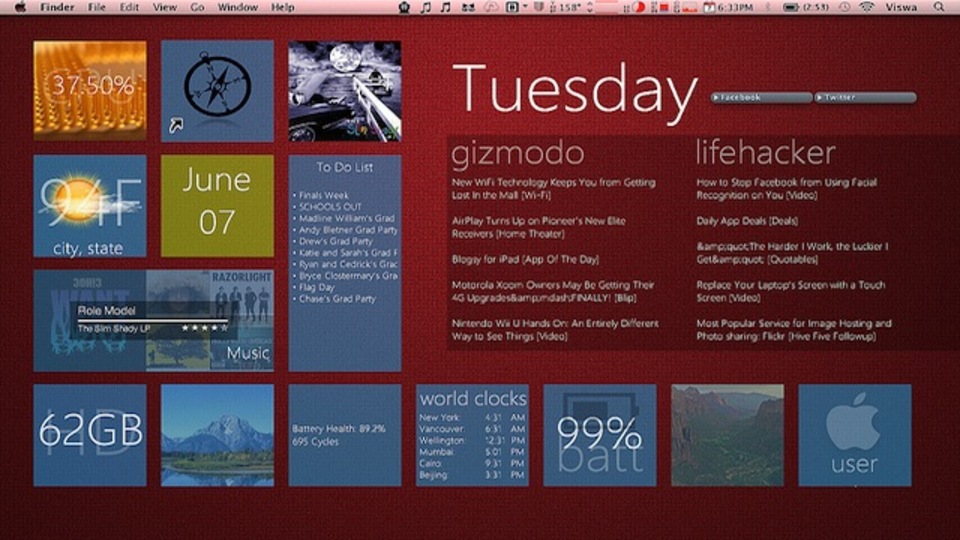Open 'Daily App Deals' article
960x540 pixels.
[x=747, y=221]
